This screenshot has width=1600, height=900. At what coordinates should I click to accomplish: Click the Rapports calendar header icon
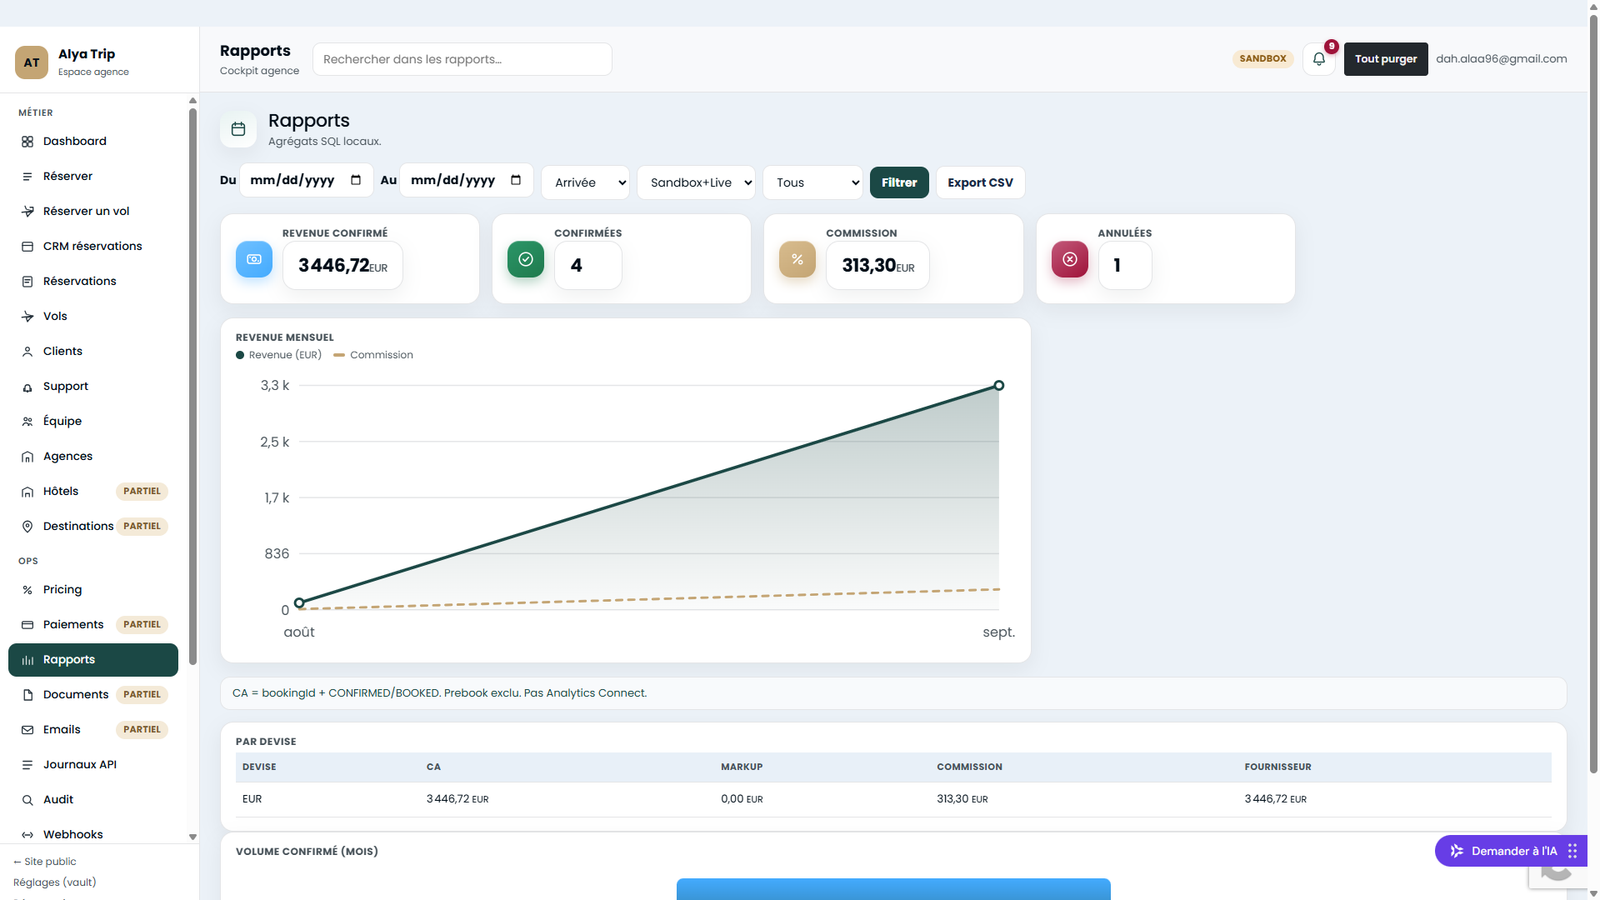coord(238,129)
